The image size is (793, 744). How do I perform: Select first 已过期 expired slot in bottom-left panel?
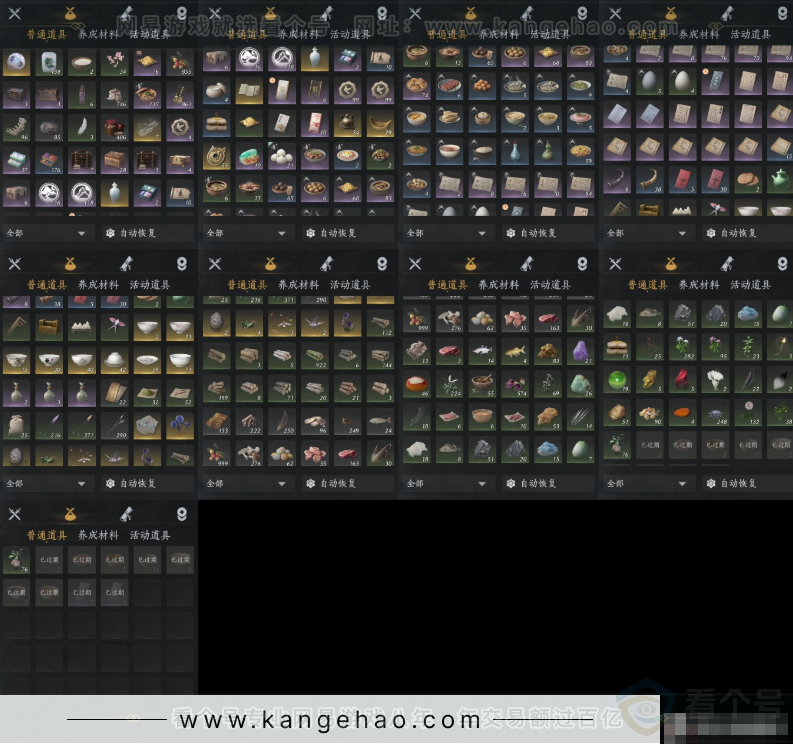49,560
